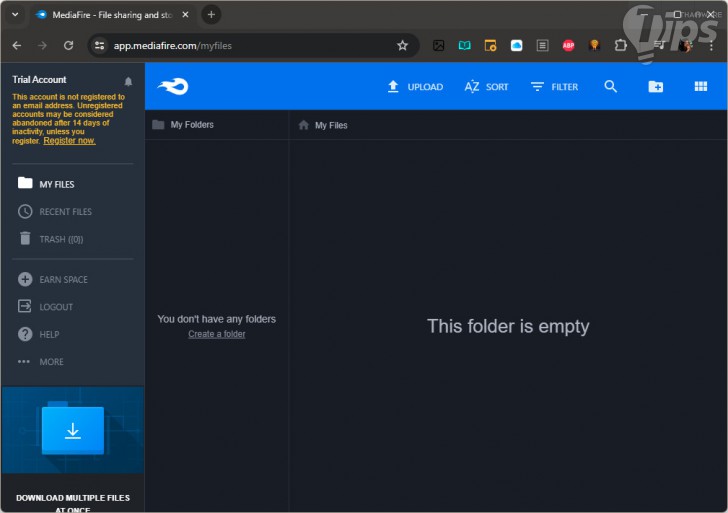The image size is (728, 513).
Task: Select the MediaFire browser tab
Action: pyautogui.click(x=114, y=15)
